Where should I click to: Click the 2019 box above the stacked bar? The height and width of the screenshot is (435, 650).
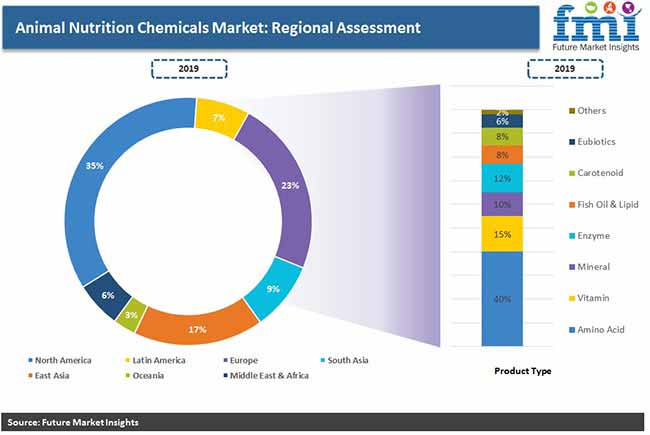pyautogui.click(x=565, y=69)
